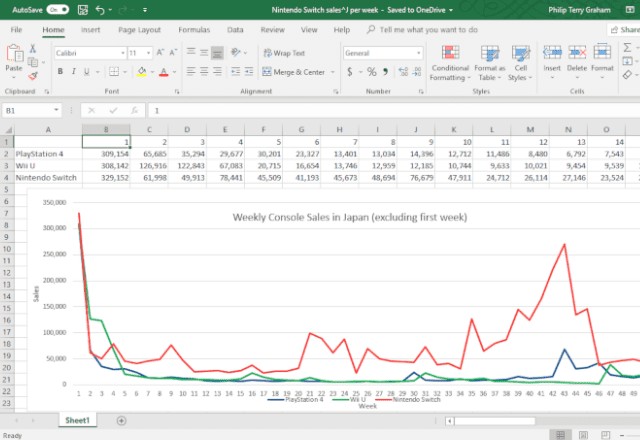This screenshot has width=640, height=440.
Task: Click Decrease Indent icon
Action: click(236, 71)
